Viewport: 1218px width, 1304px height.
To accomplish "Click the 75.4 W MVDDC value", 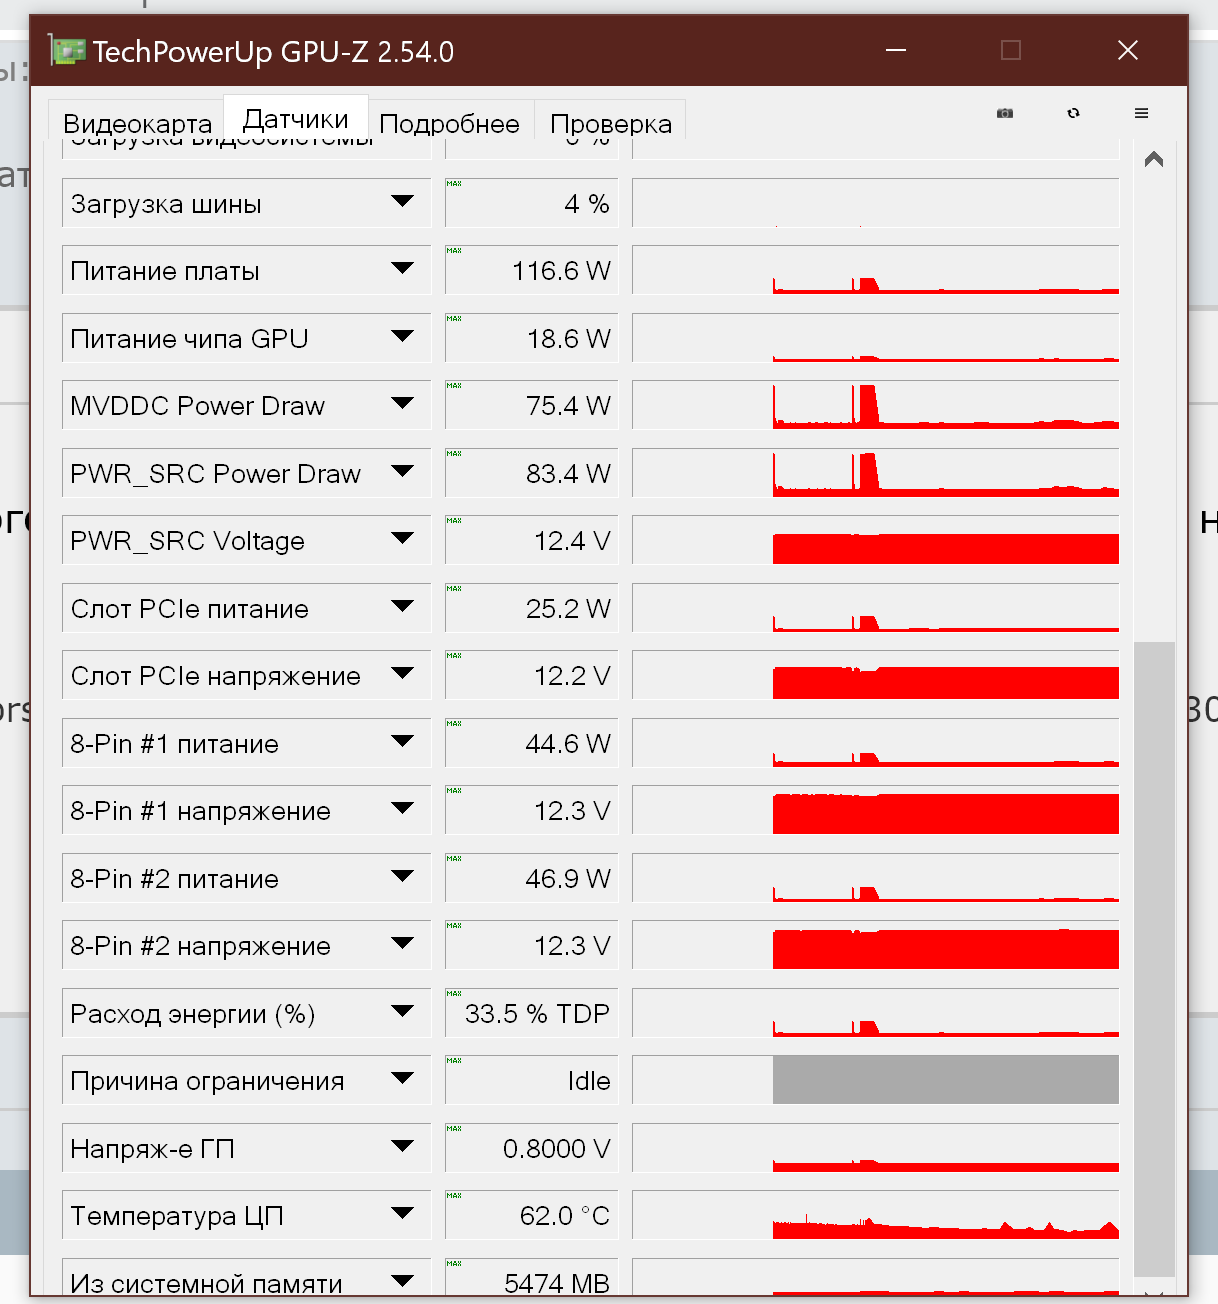I will pos(532,405).
